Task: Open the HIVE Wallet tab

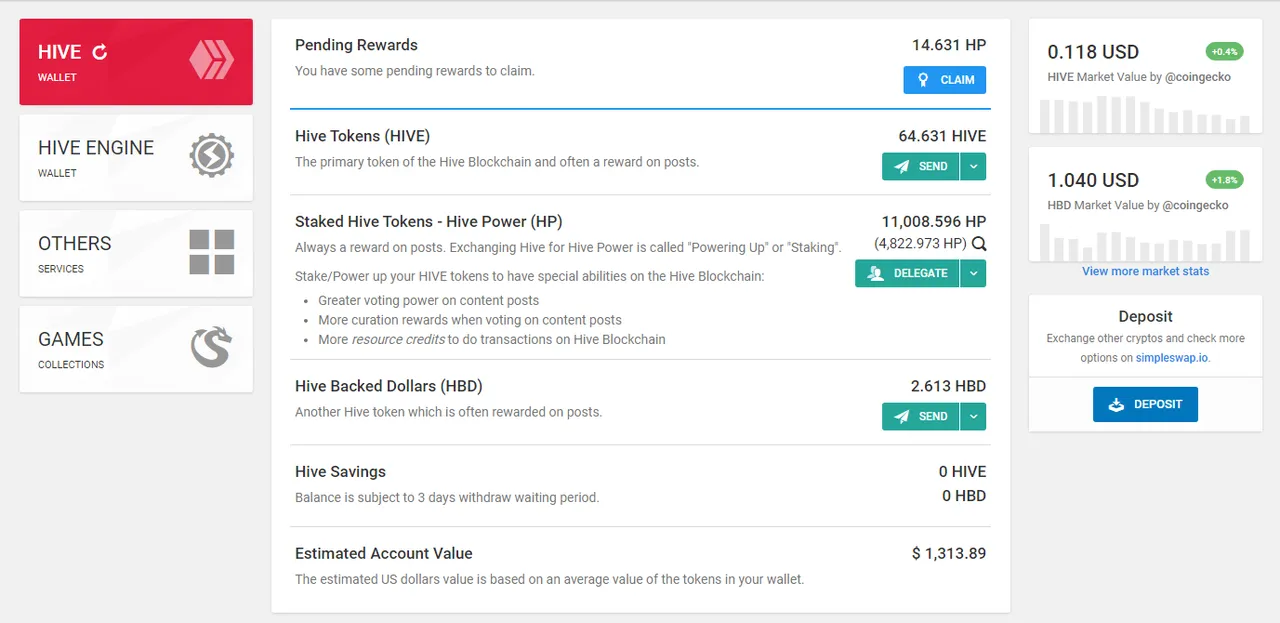Action: point(136,62)
